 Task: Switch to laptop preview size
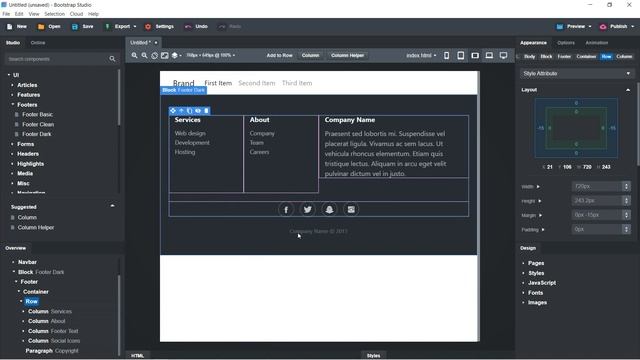tap(489, 56)
